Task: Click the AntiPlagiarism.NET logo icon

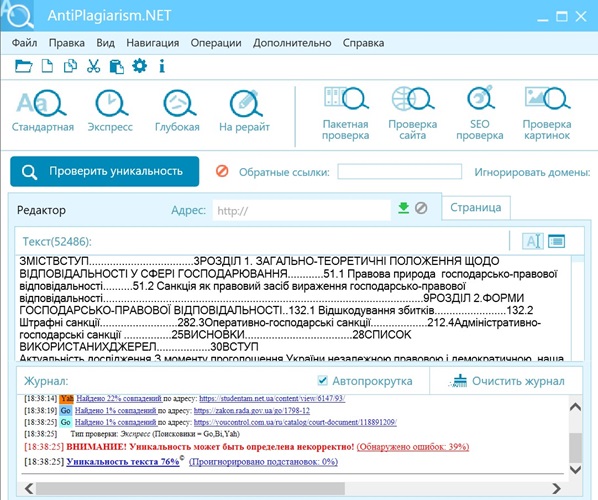Action: (18, 15)
